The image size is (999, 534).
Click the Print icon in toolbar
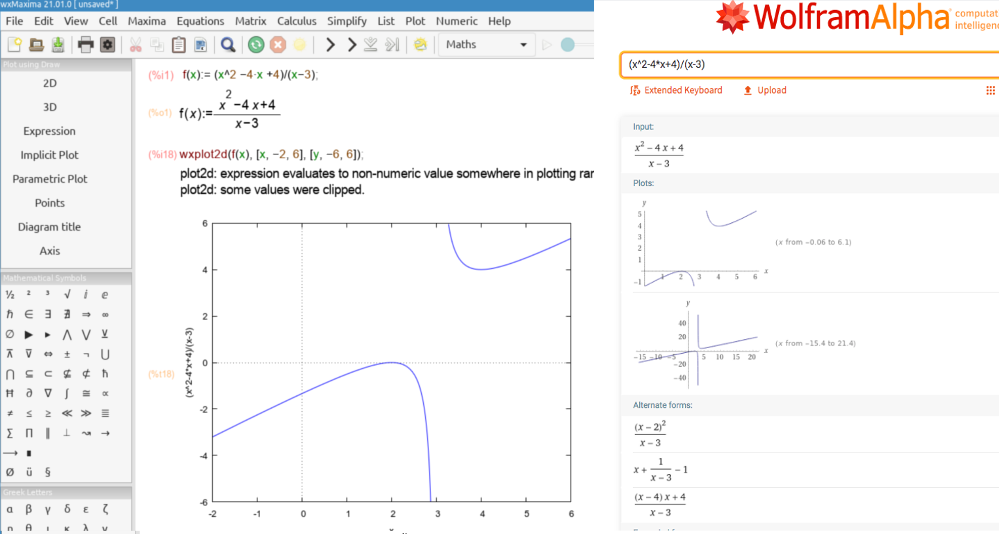85,45
